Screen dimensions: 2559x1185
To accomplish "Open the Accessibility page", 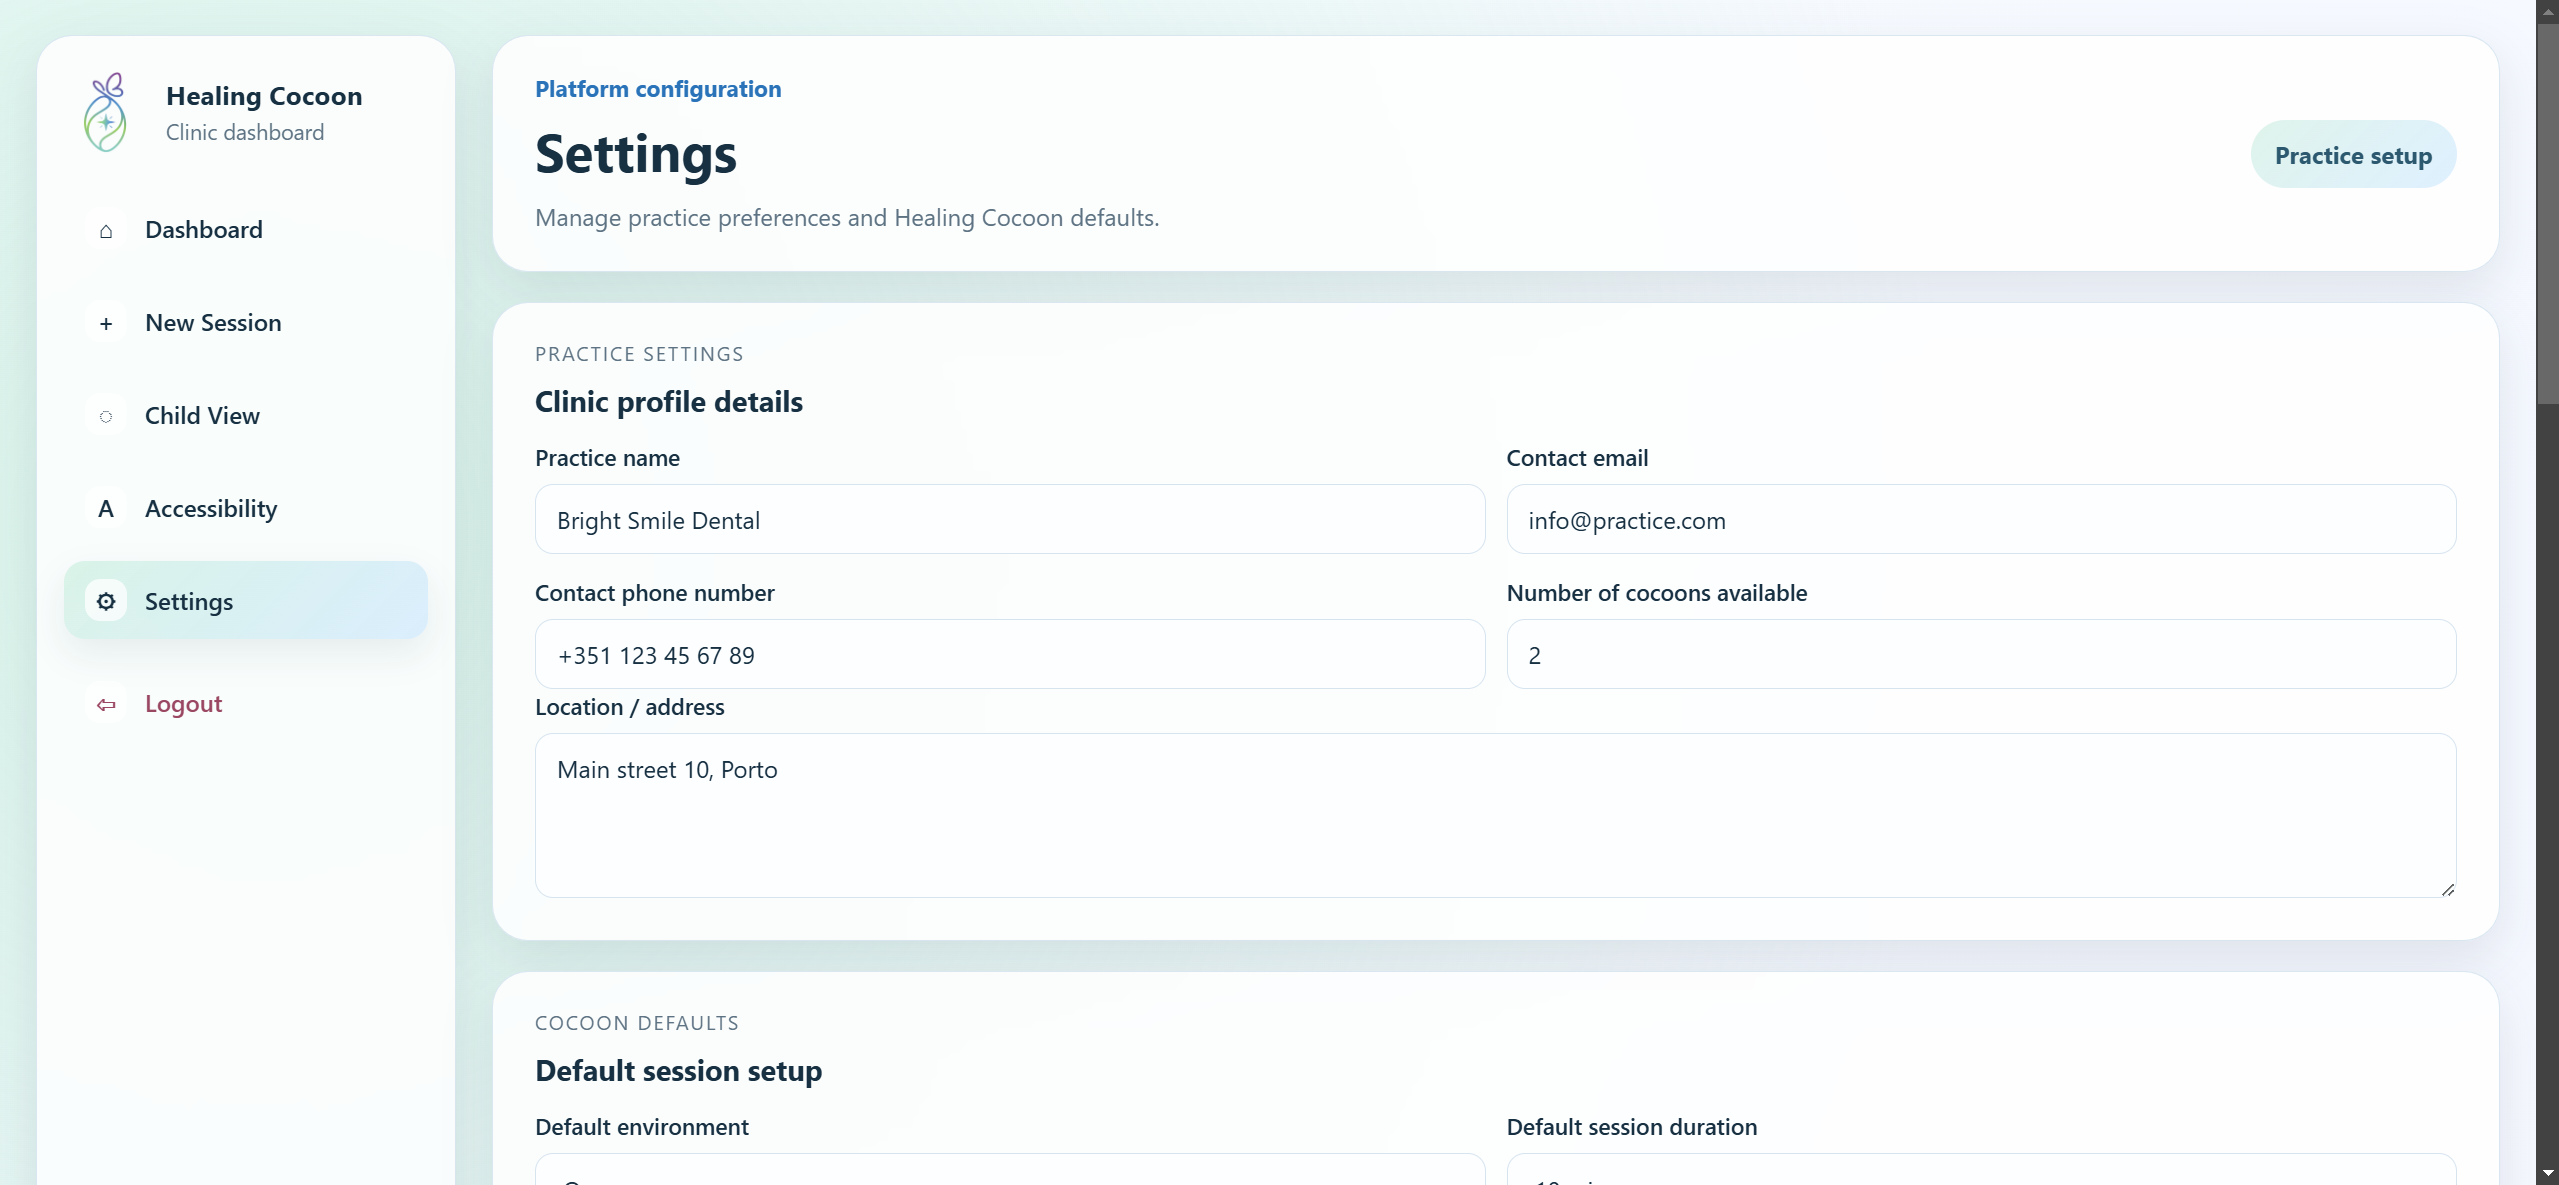I will pyautogui.click(x=211, y=509).
